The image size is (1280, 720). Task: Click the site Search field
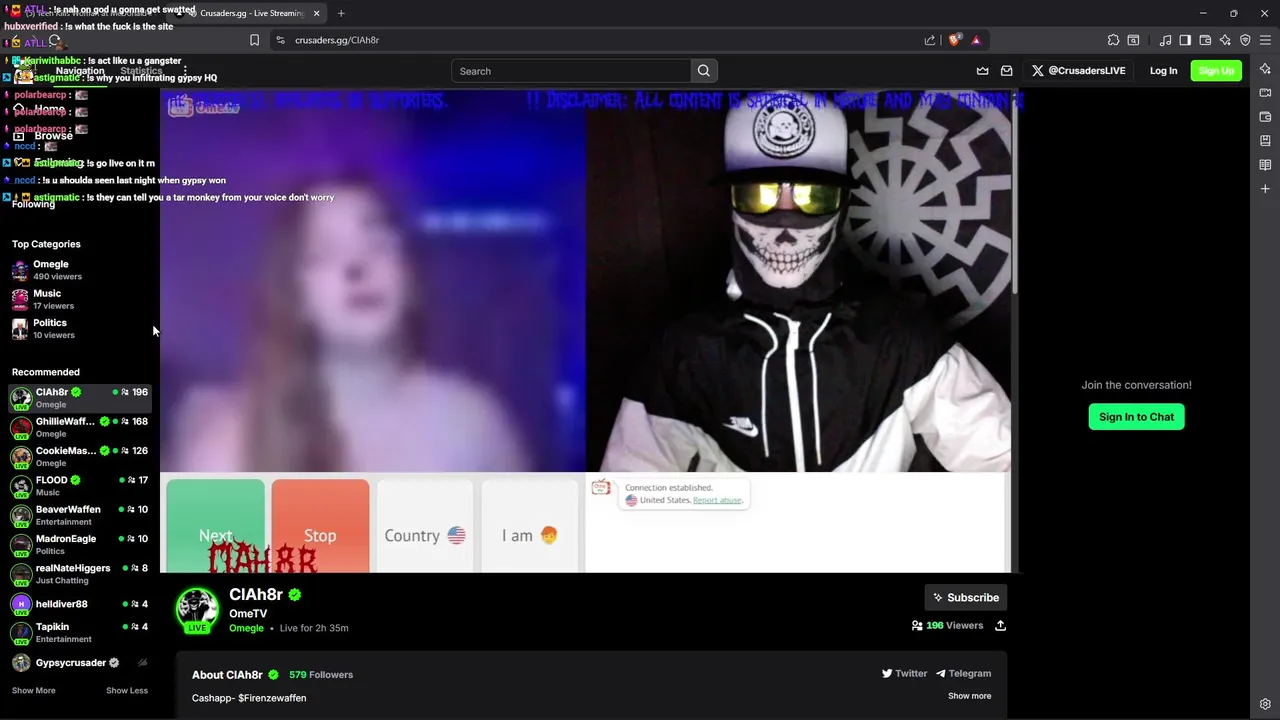pos(571,71)
